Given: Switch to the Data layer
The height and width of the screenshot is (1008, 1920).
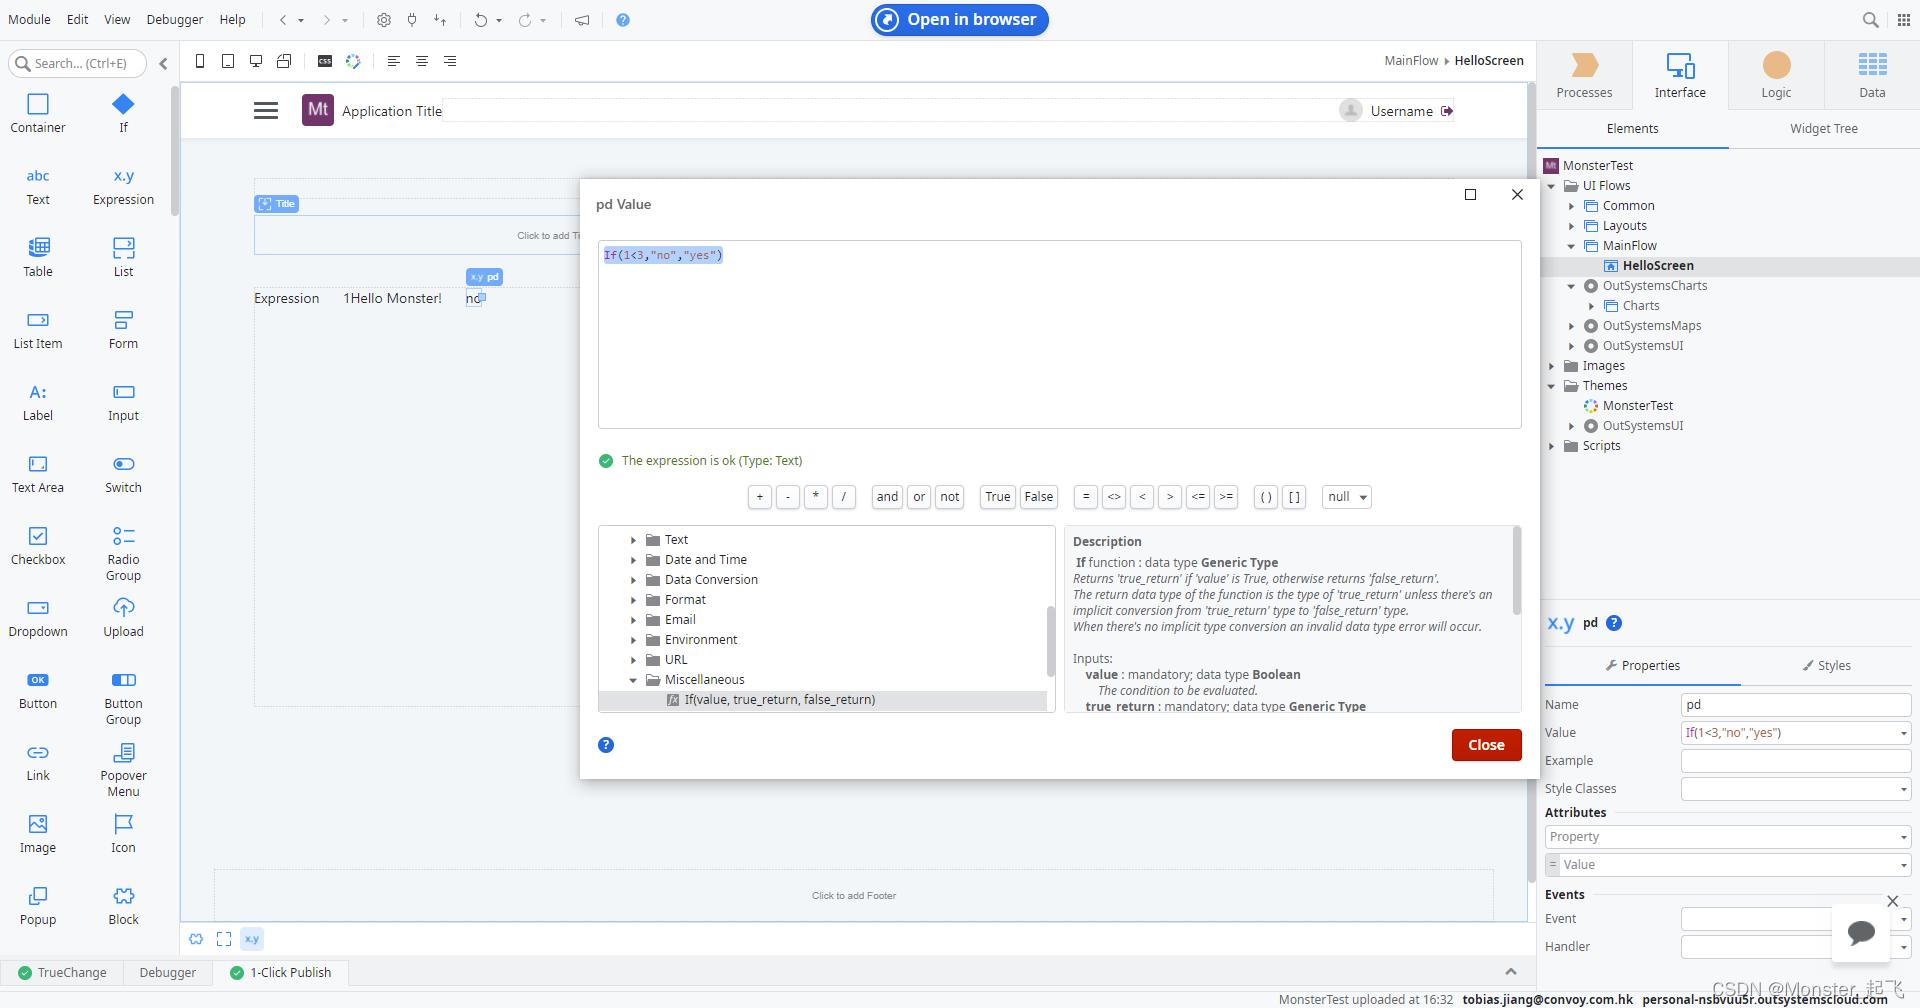Looking at the screenshot, I should click(1872, 76).
